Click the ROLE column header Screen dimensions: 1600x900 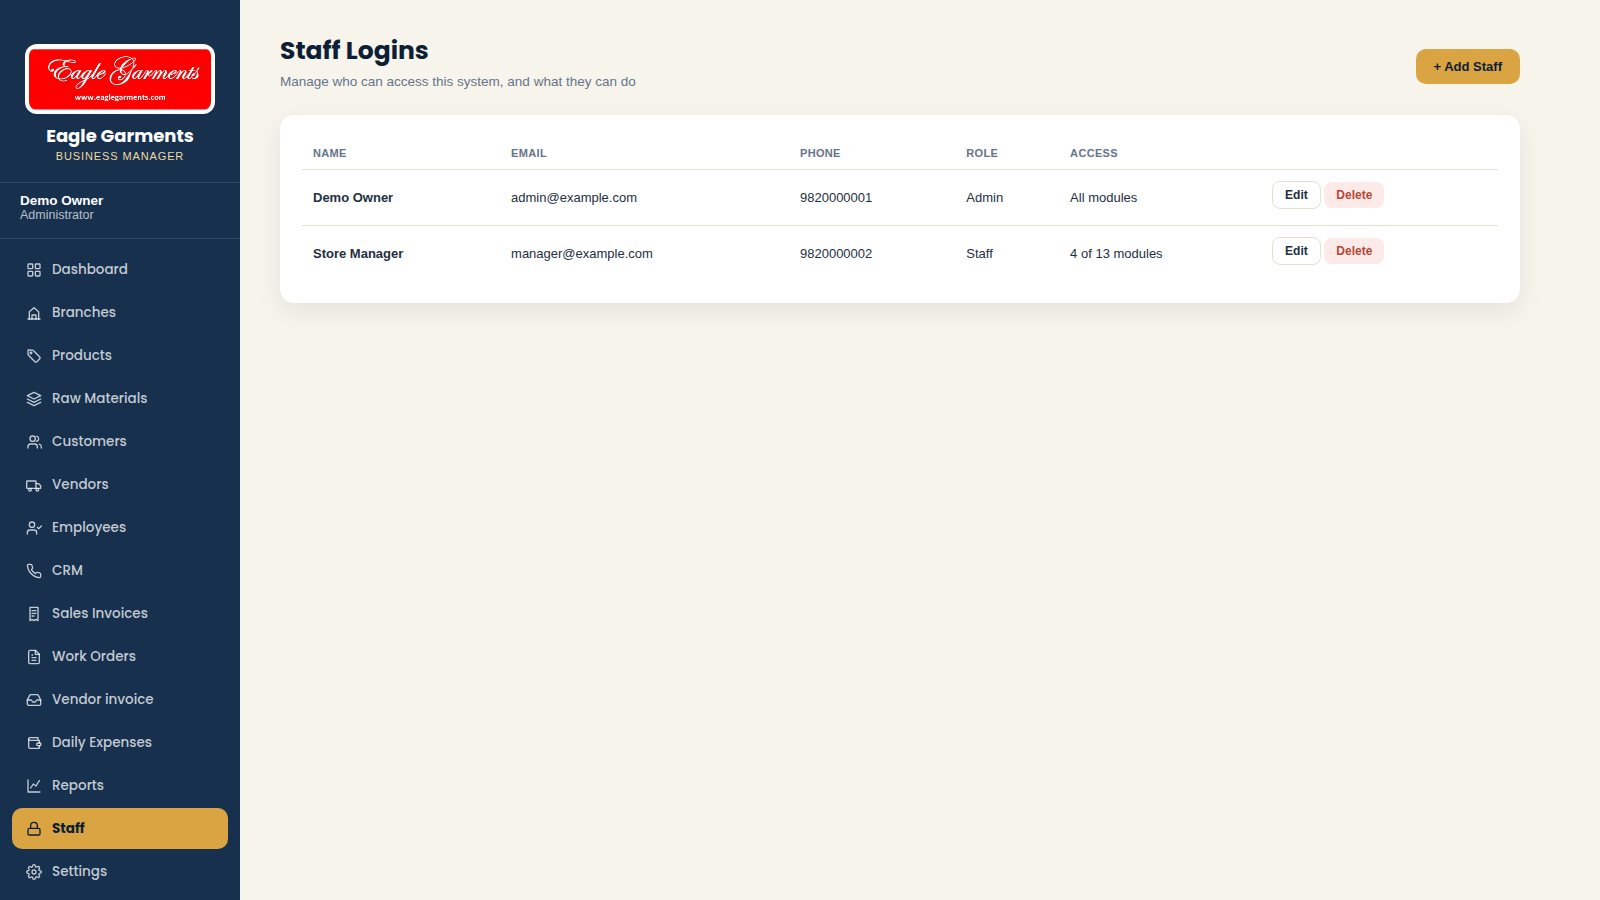982,153
